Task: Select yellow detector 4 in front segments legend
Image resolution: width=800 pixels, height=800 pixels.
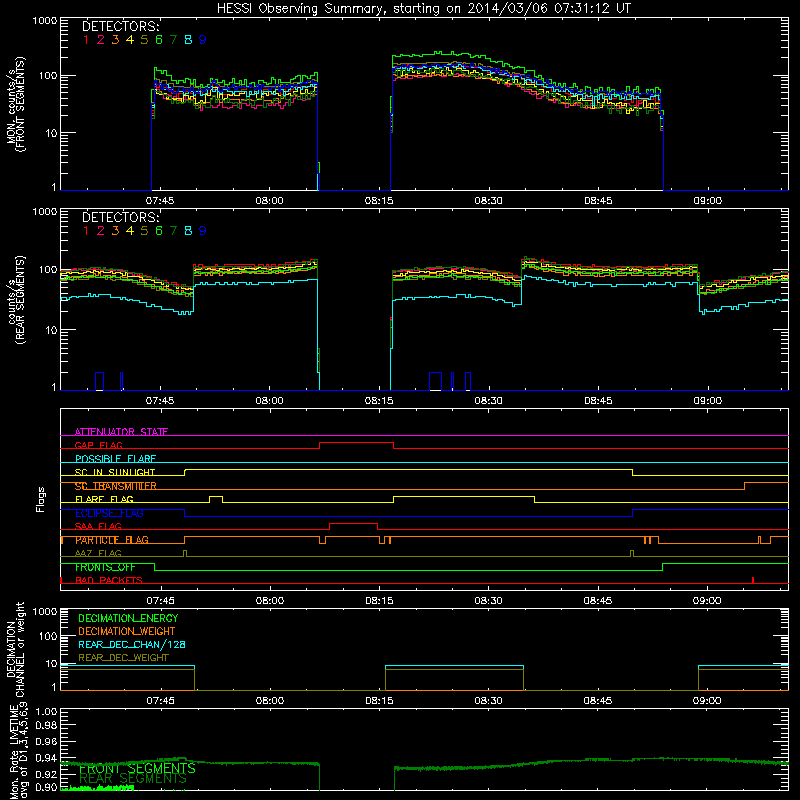Action: click(130, 40)
